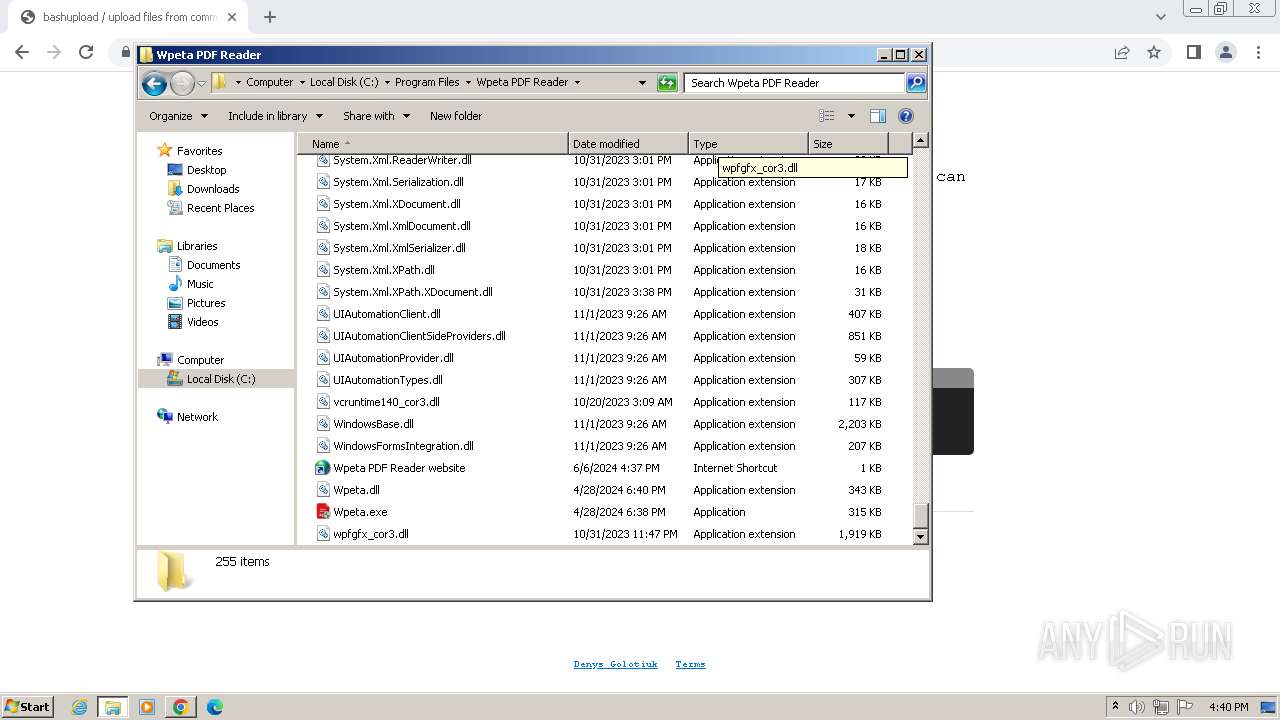The image size is (1280, 720).
Task: Click the Explorer Back arrow button
Action: [154, 83]
